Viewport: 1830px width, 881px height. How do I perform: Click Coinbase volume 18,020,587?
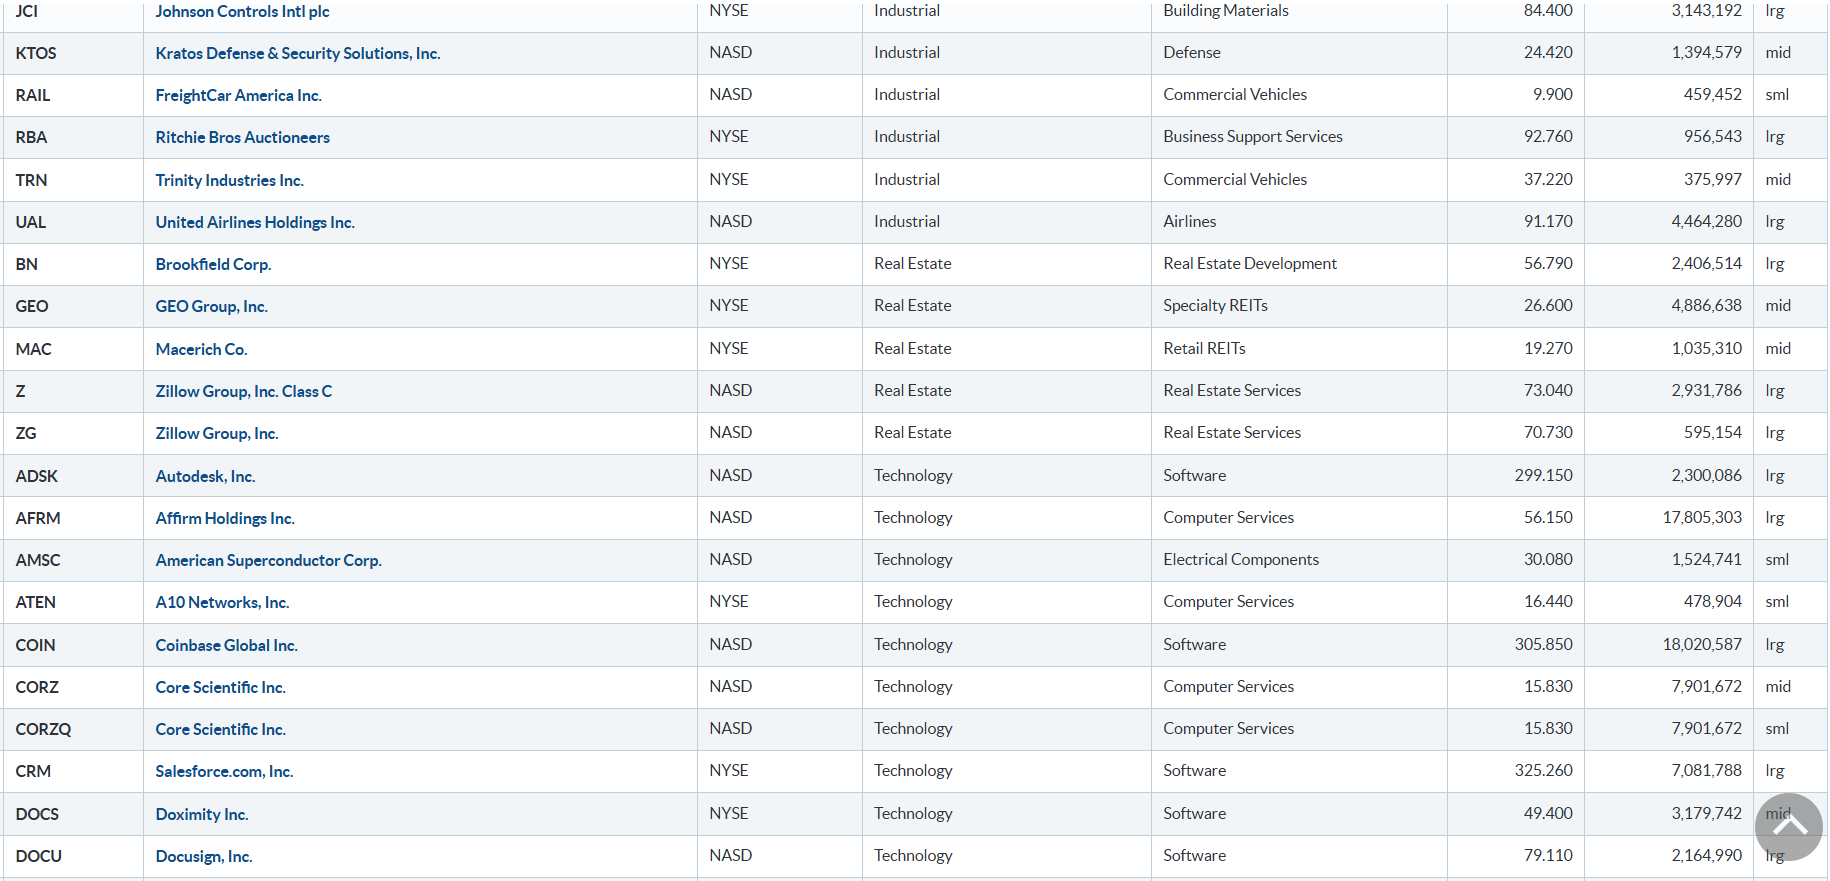click(x=1702, y=644)
